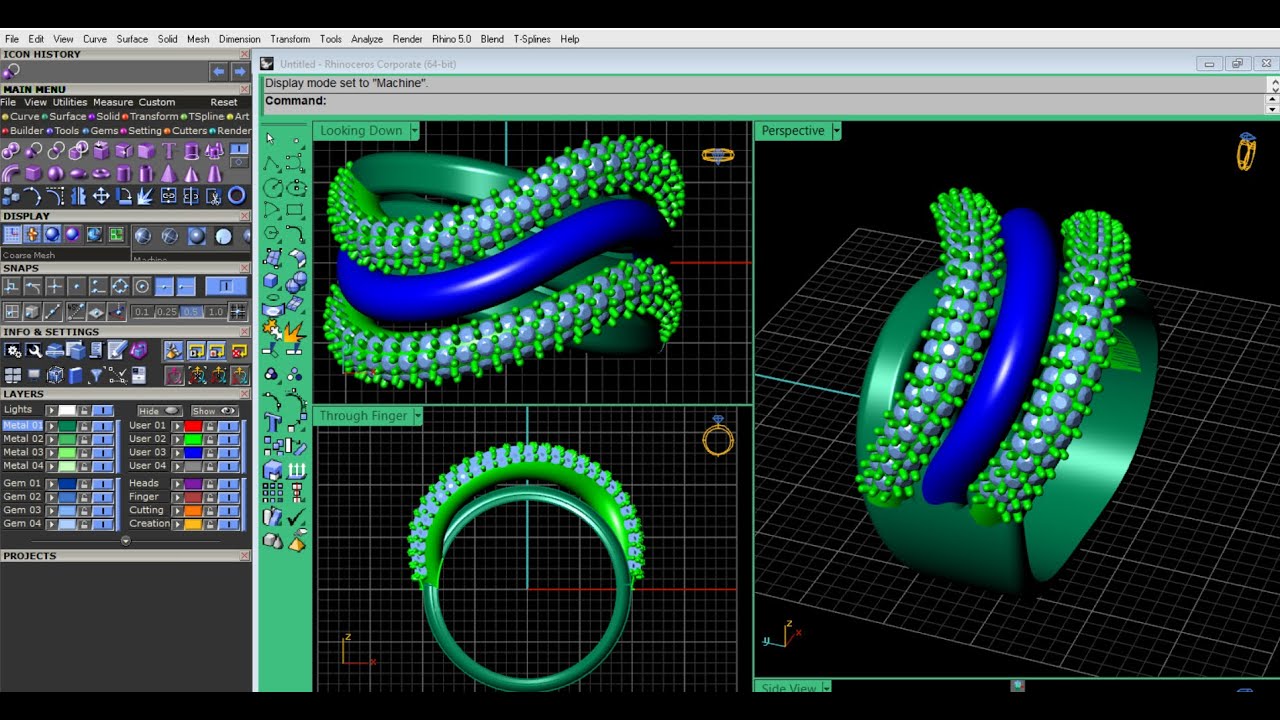The height and width of the screenshot is (720, 1280).
Task: Expand Metal 02 layer arrow button
Action: (x=52, y=439)
